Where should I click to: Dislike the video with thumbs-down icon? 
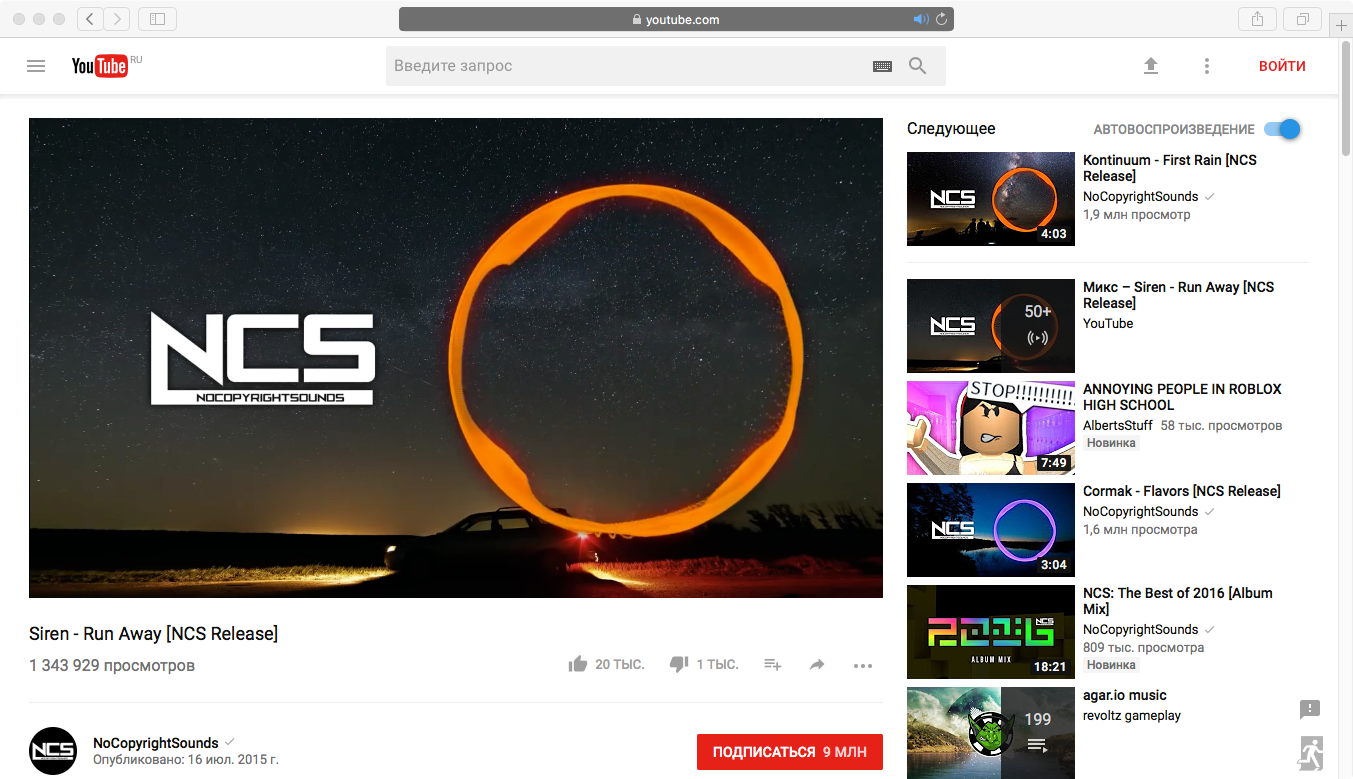click(x=679, y=664)
